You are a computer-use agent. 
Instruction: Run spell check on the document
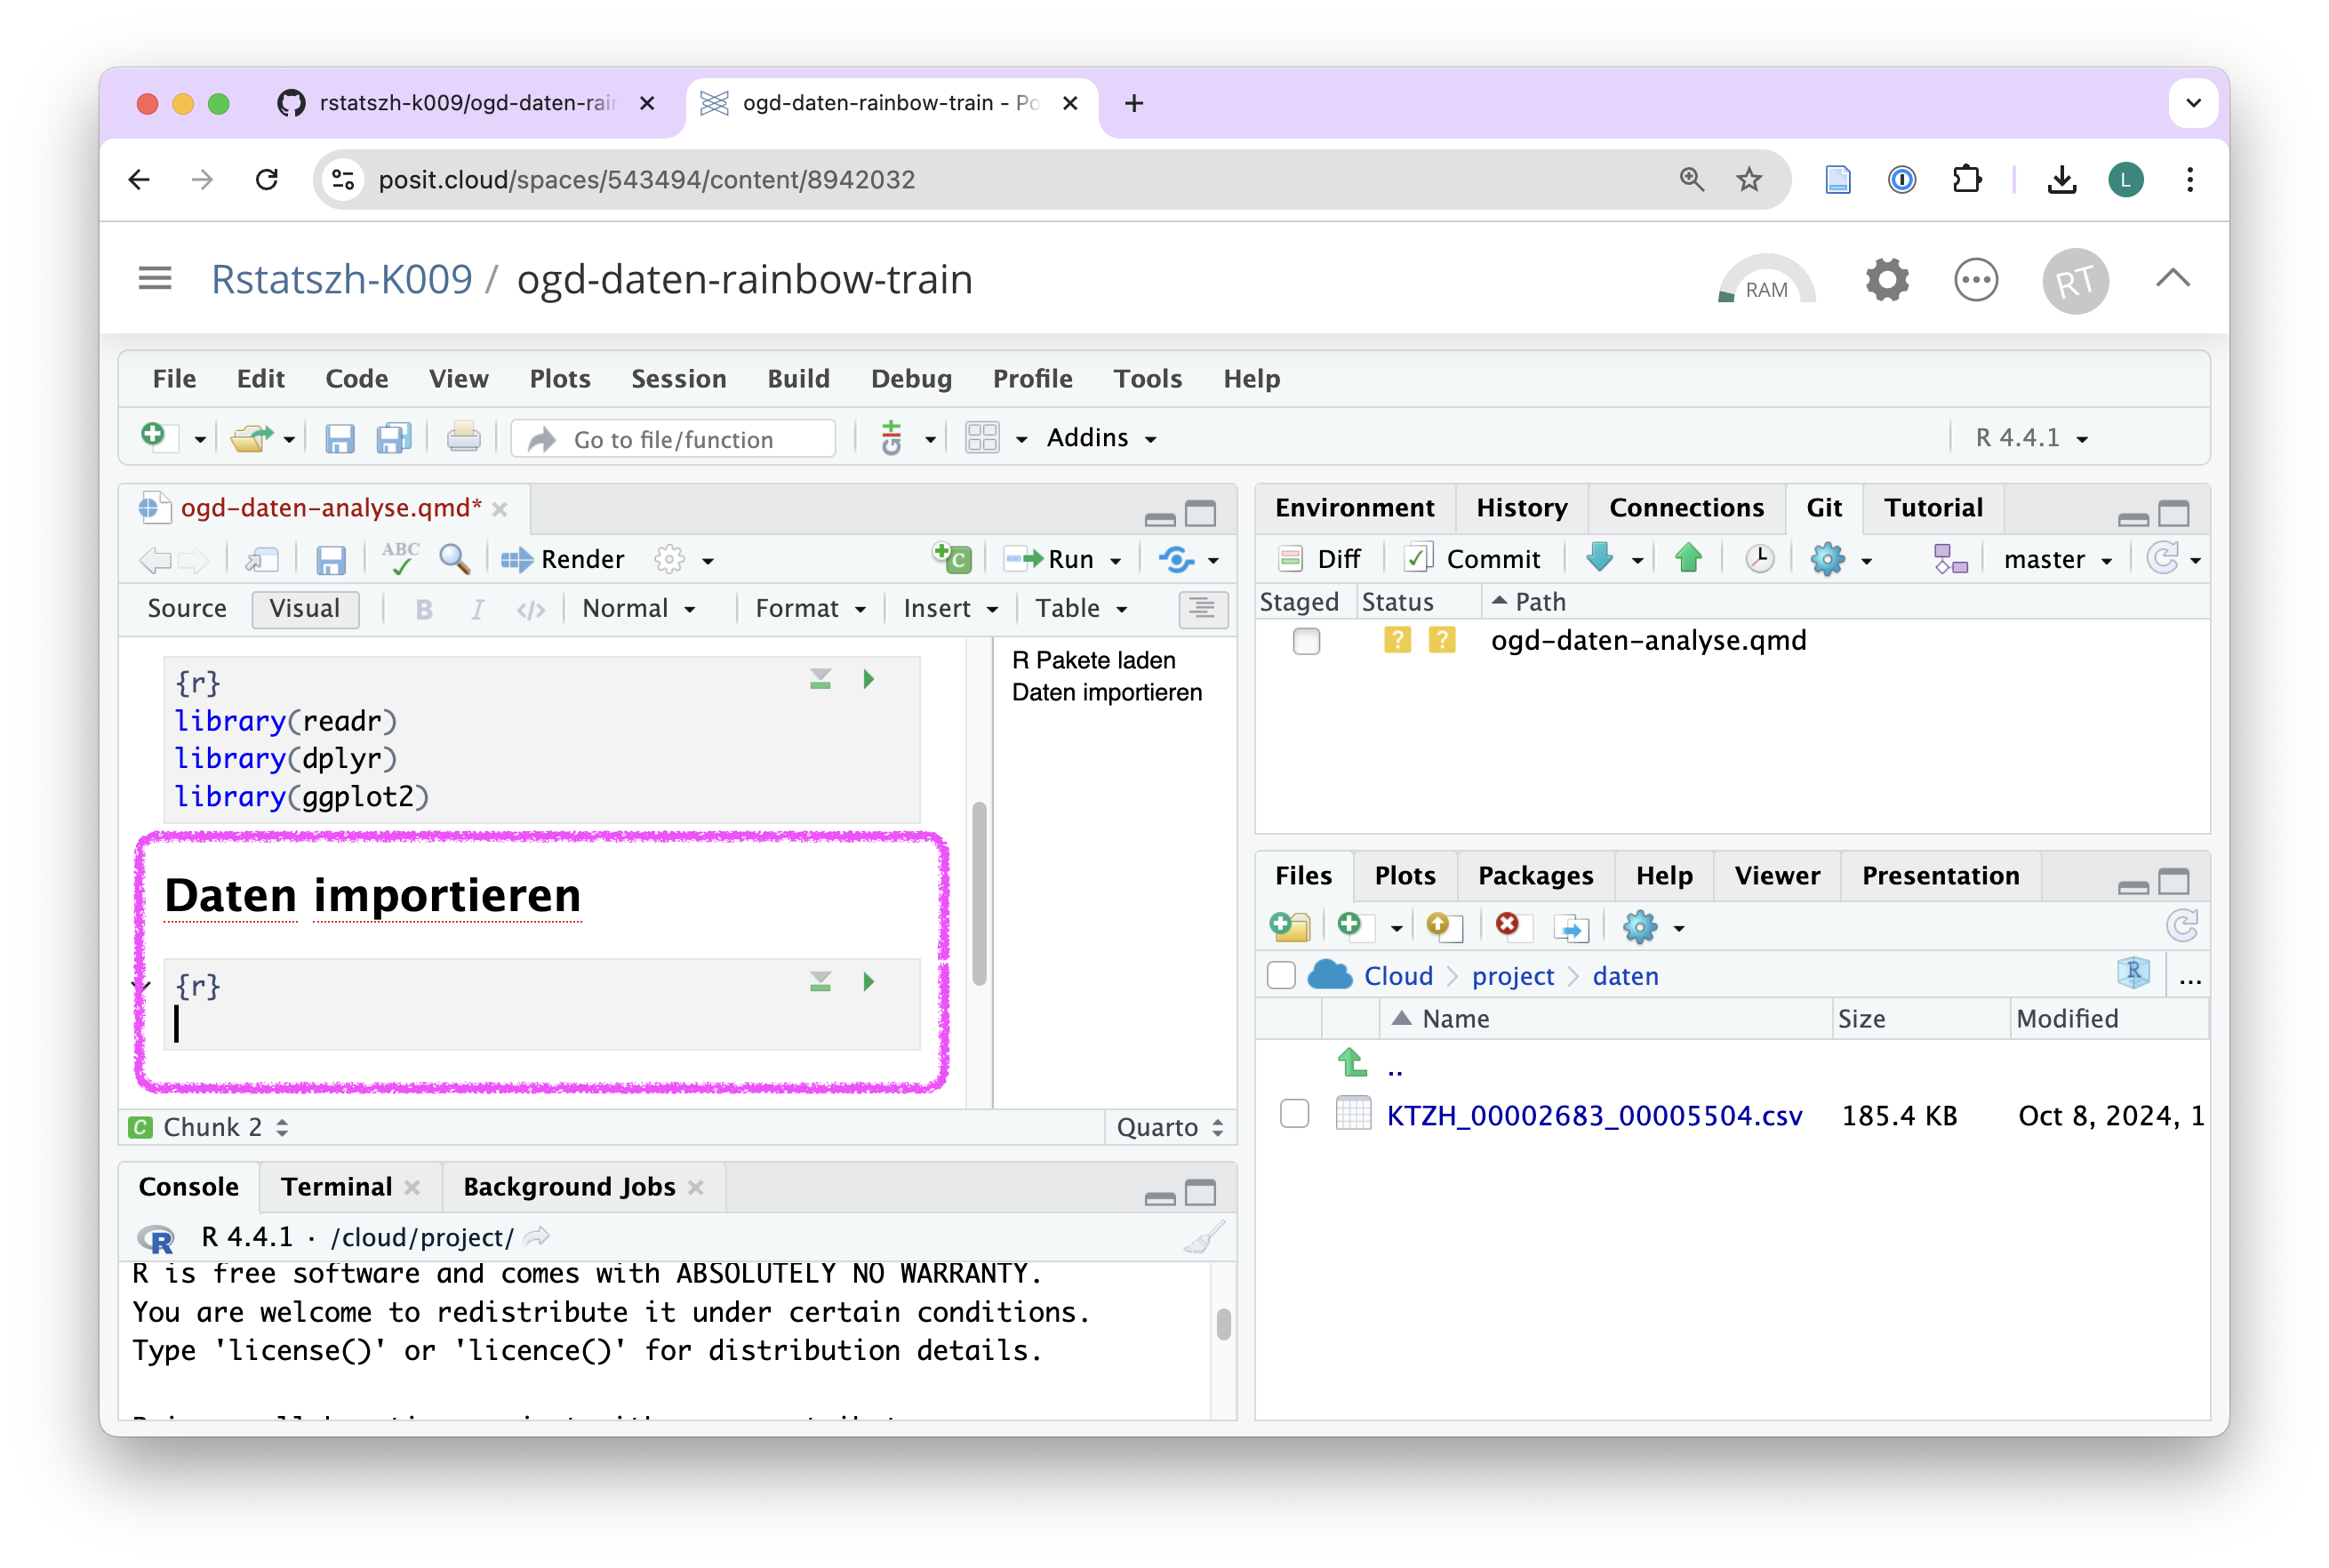coord(400,558)
